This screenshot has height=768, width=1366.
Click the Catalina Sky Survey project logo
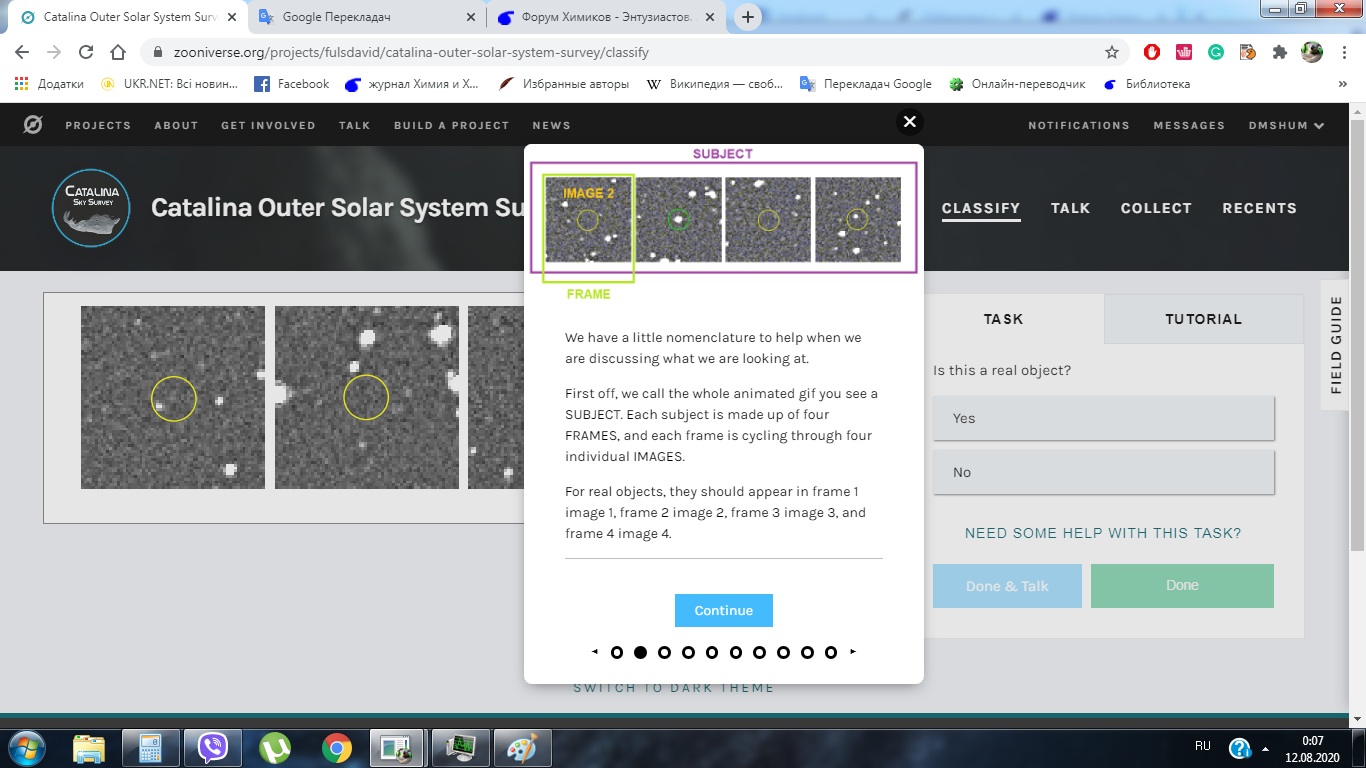pos(91,208)
